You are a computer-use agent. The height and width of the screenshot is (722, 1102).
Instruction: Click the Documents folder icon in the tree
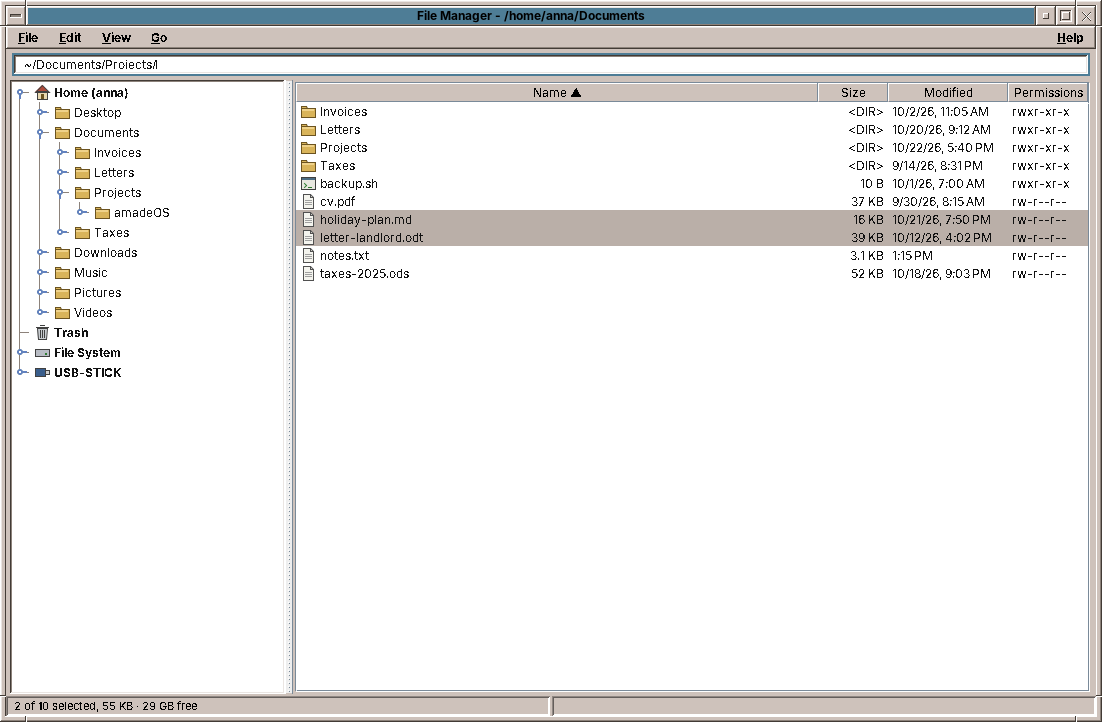point(63,133)
